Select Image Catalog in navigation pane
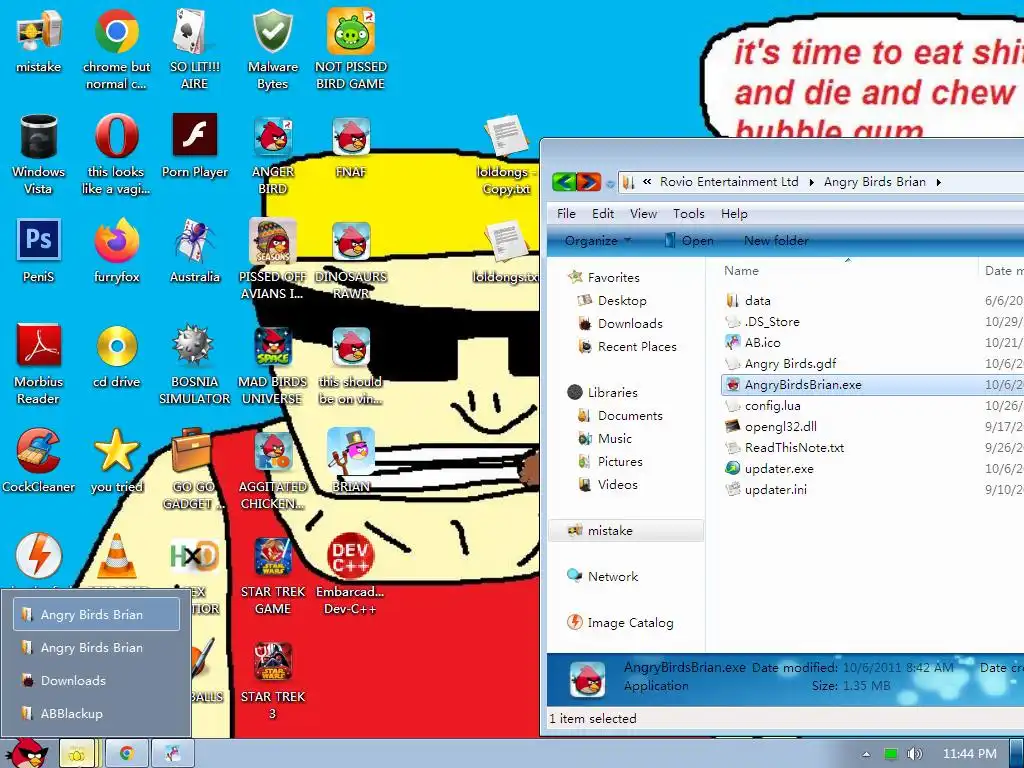 620,622
